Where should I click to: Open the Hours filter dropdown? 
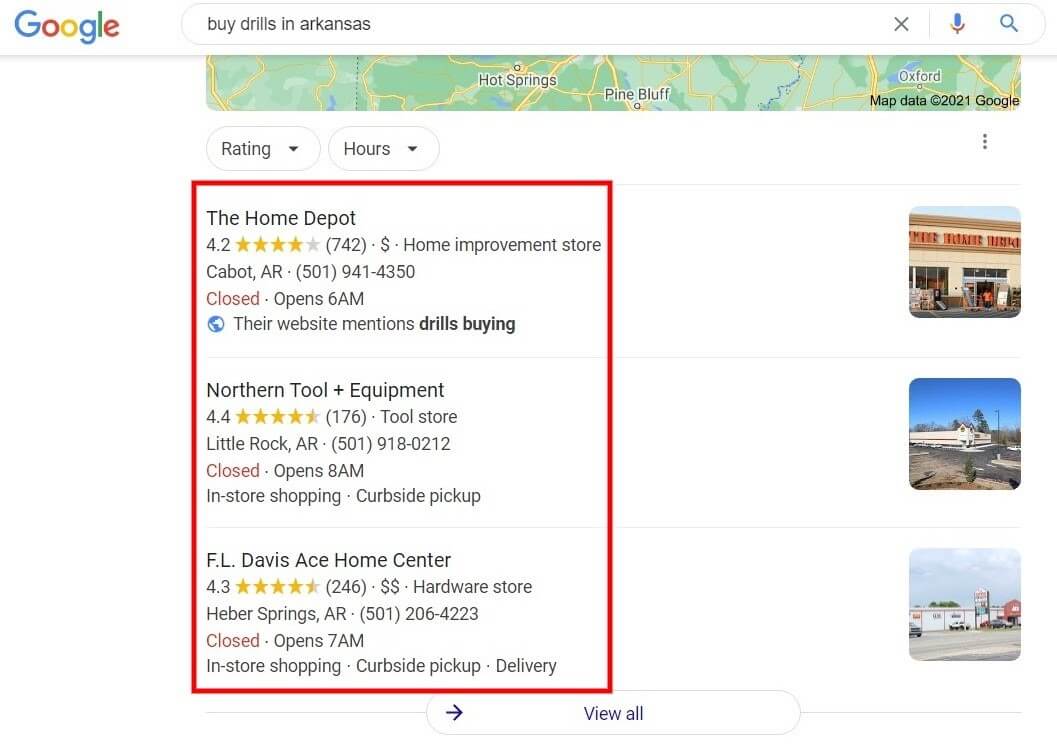click(384, 148)
